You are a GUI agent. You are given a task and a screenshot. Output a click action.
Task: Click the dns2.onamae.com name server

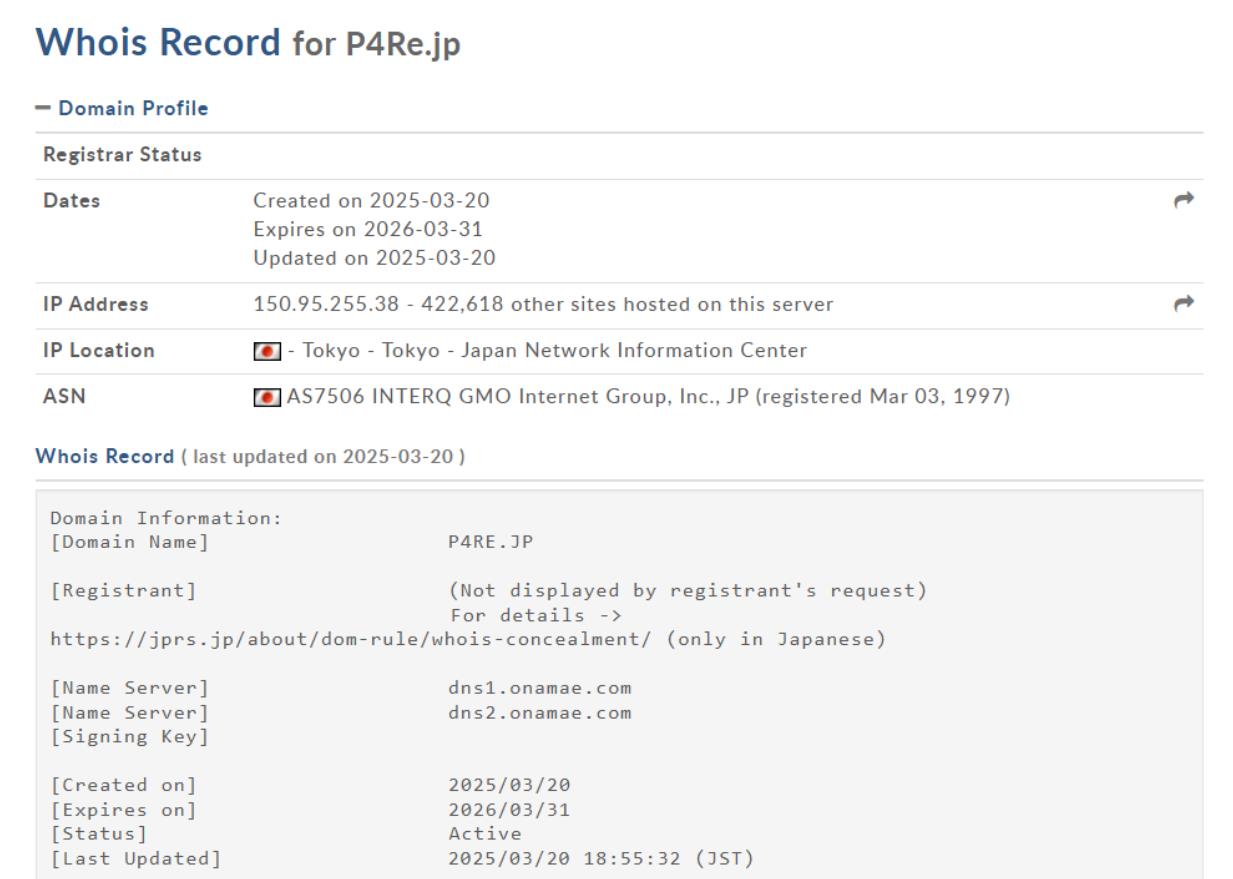[x=539, y=712]
